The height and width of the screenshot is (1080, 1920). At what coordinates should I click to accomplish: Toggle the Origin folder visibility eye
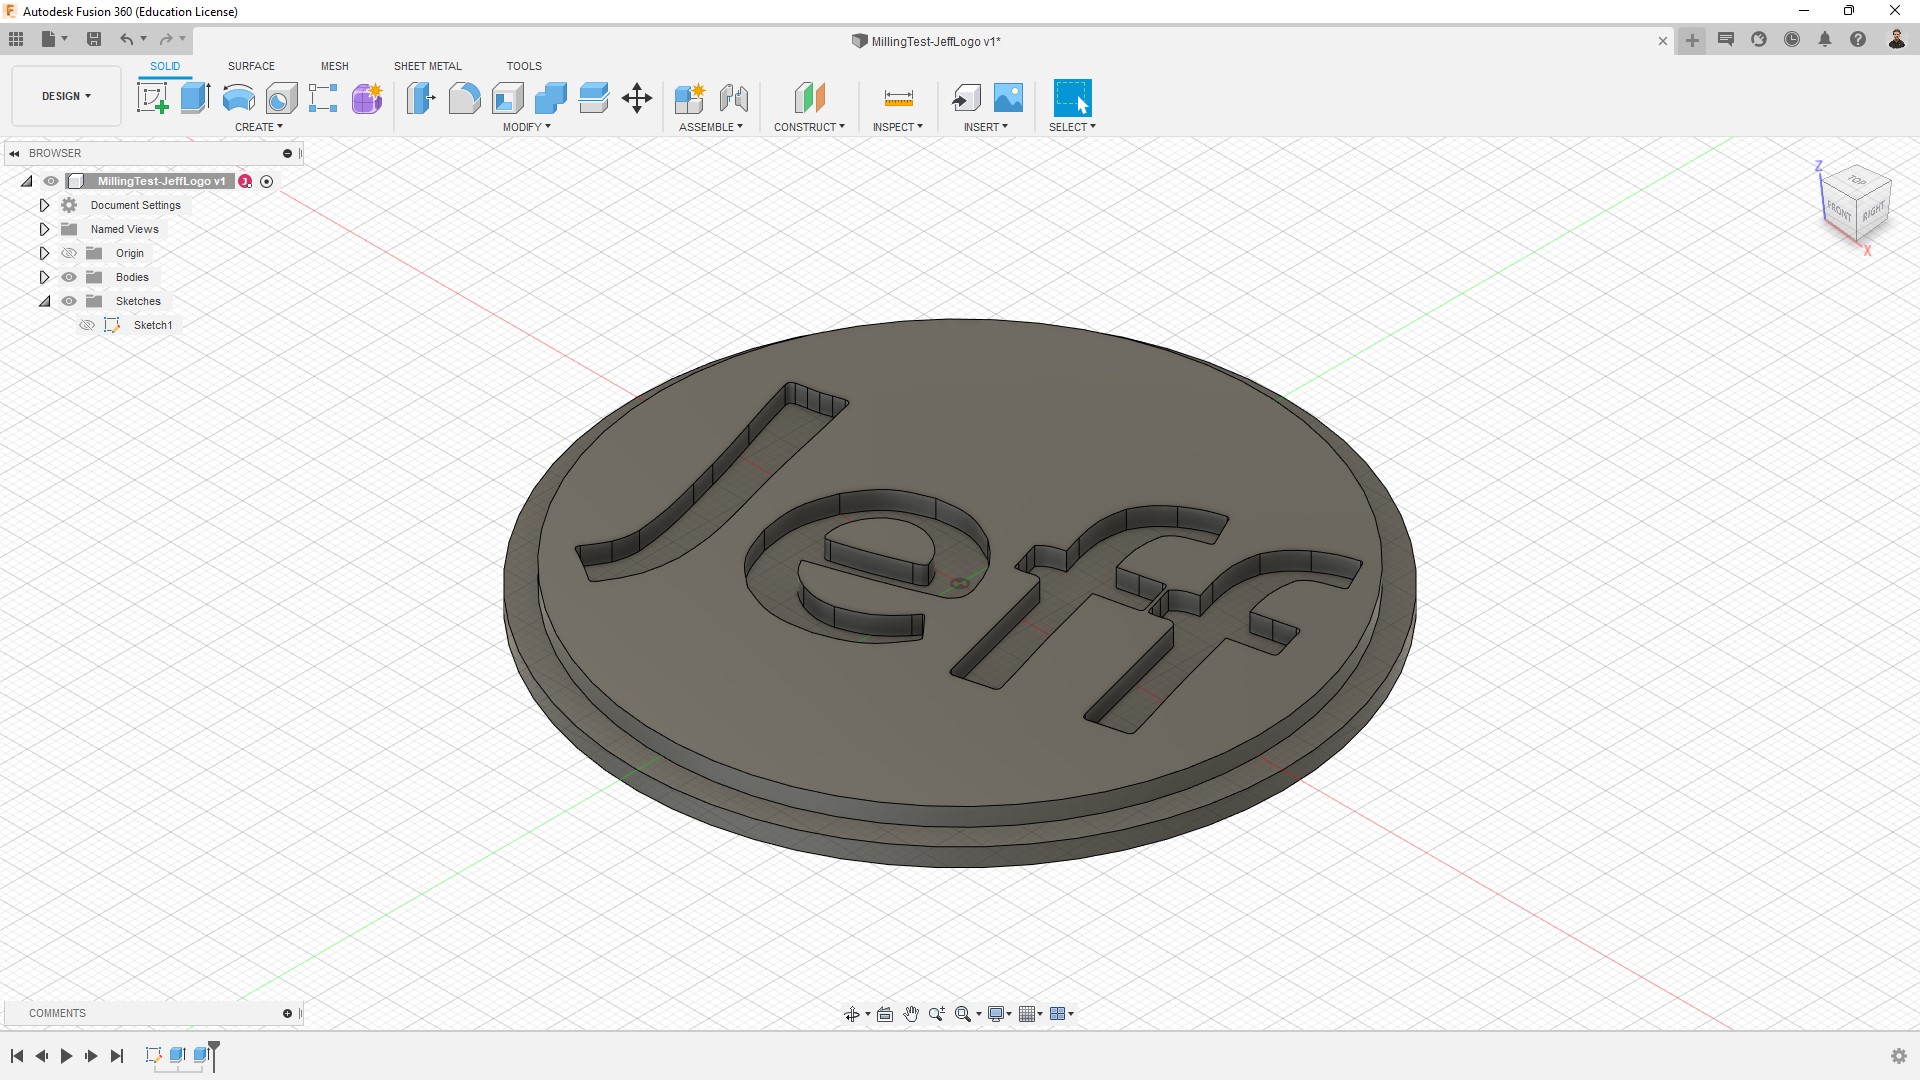click(69, 253)
